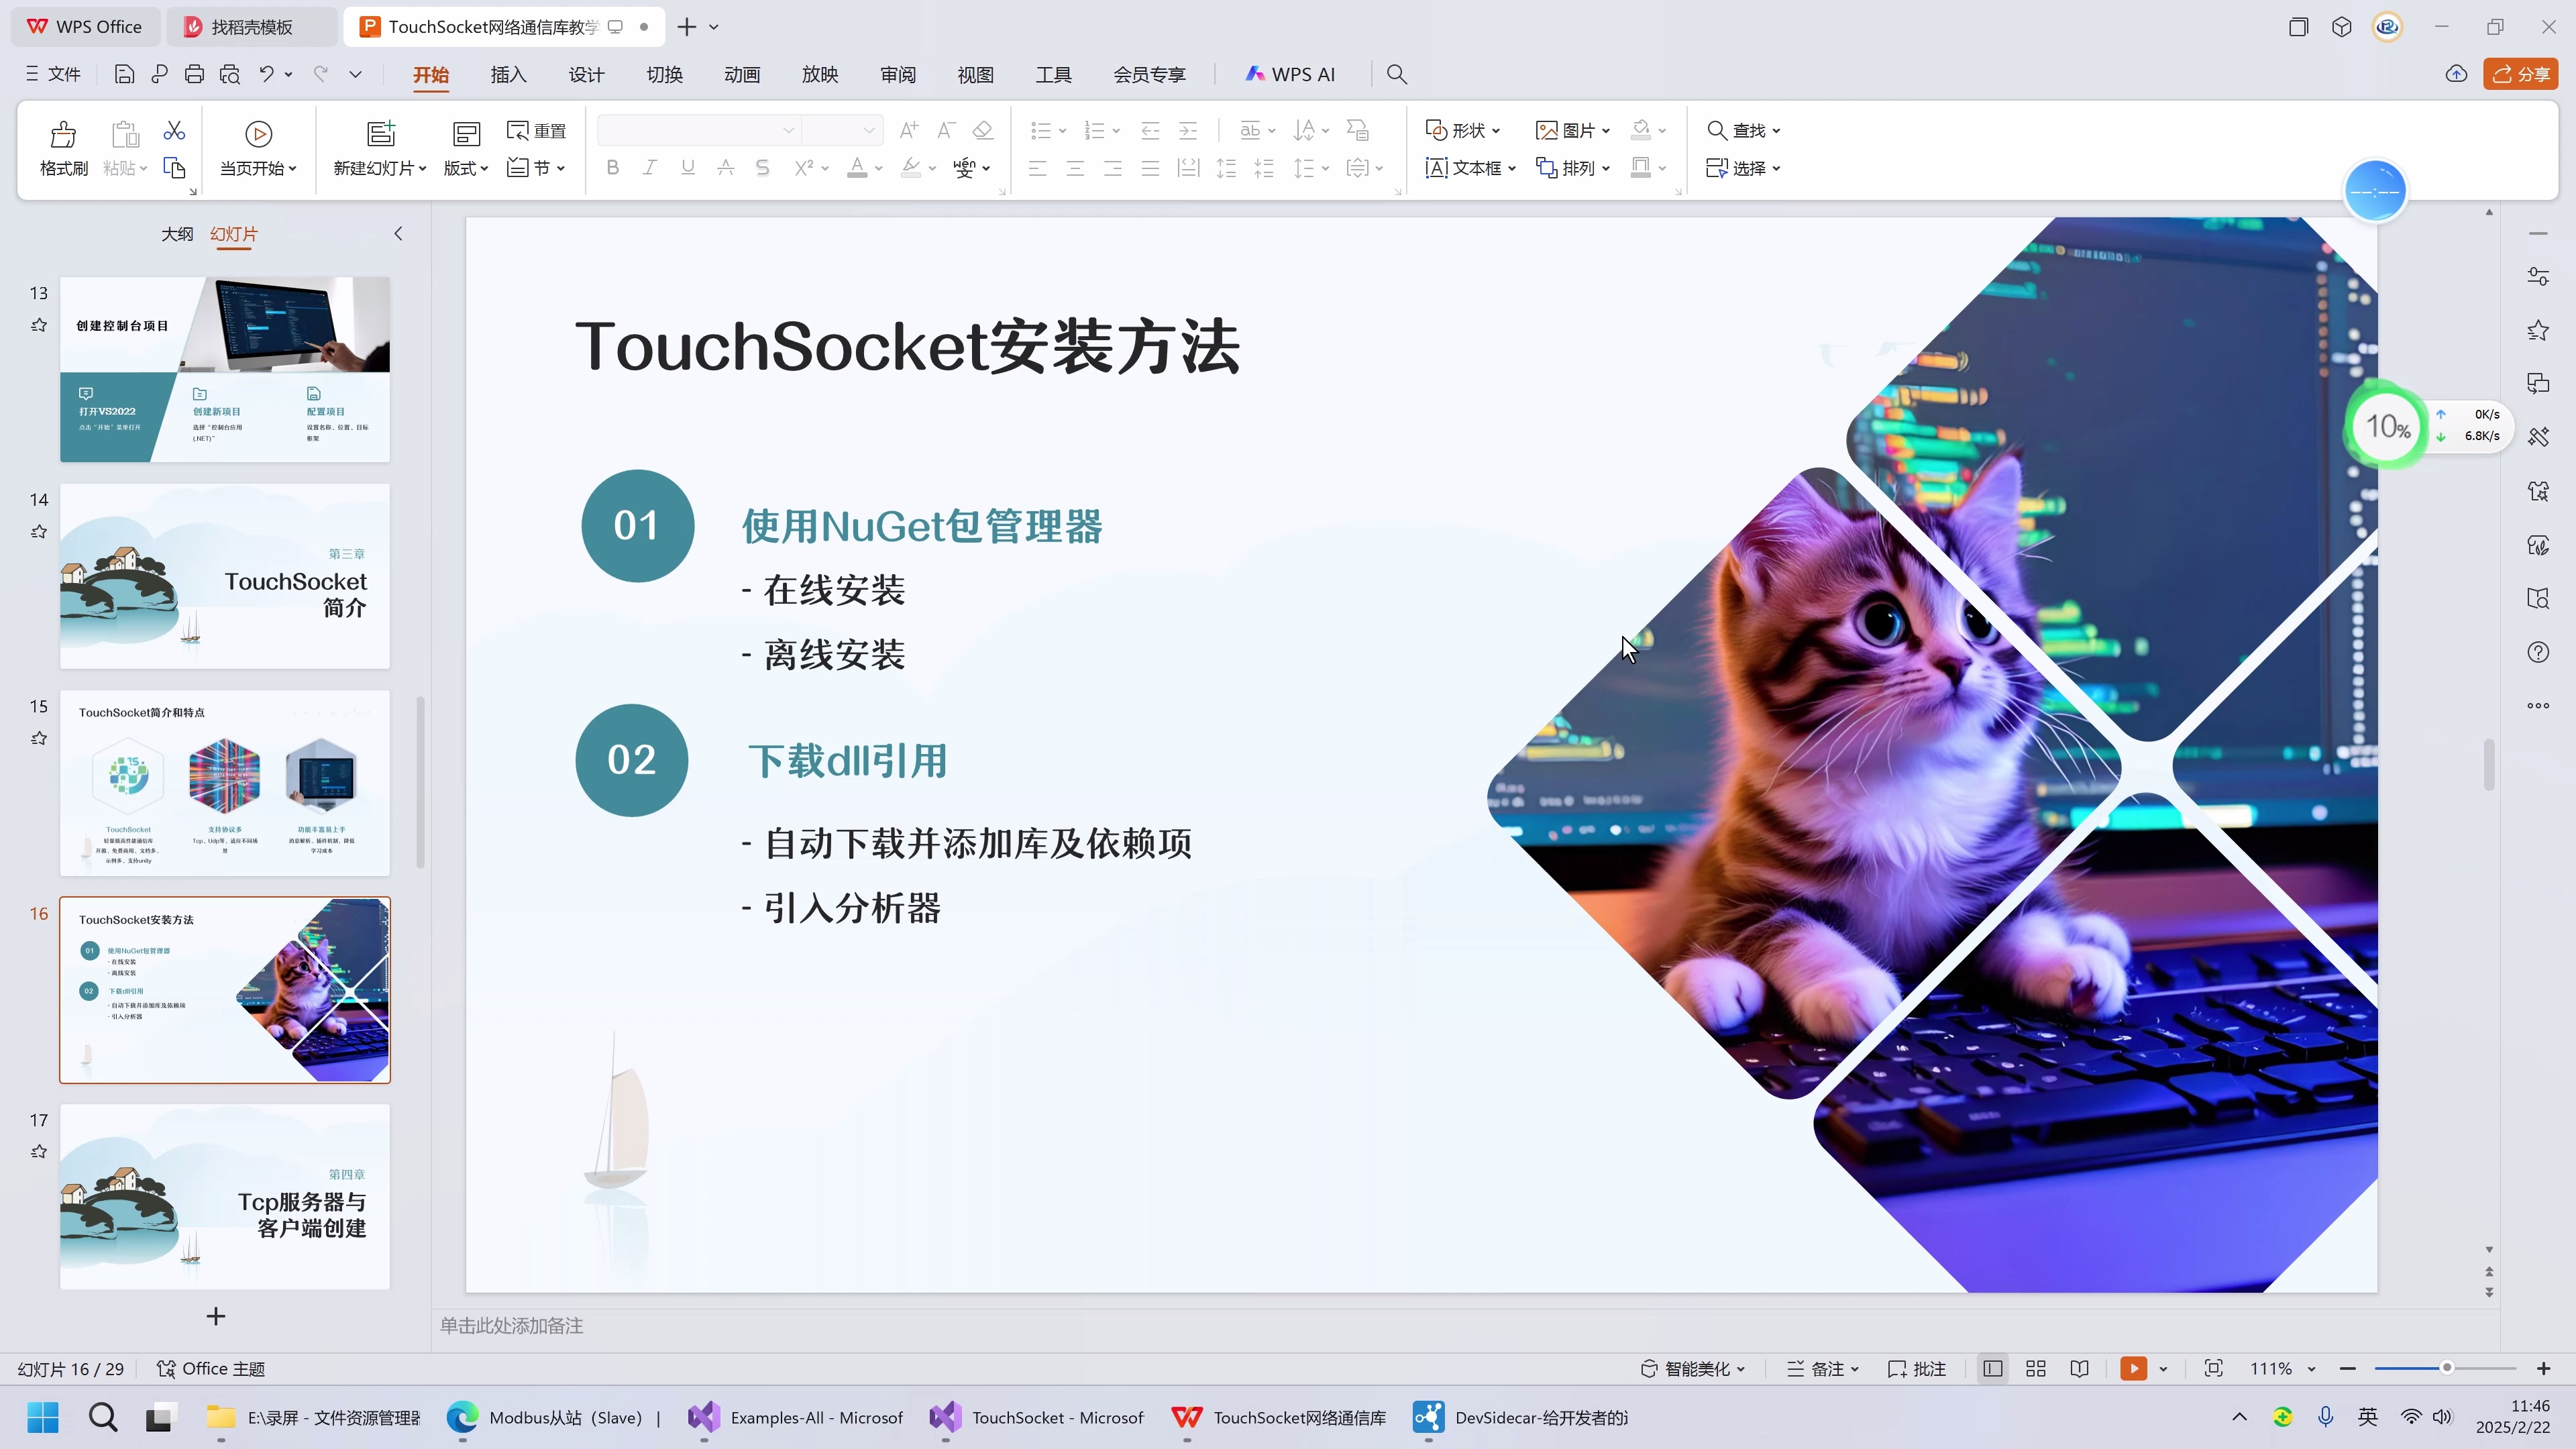Toggle italic formatting
This screenshot has height=1449, width=2576.
click(x=650, y=168)
